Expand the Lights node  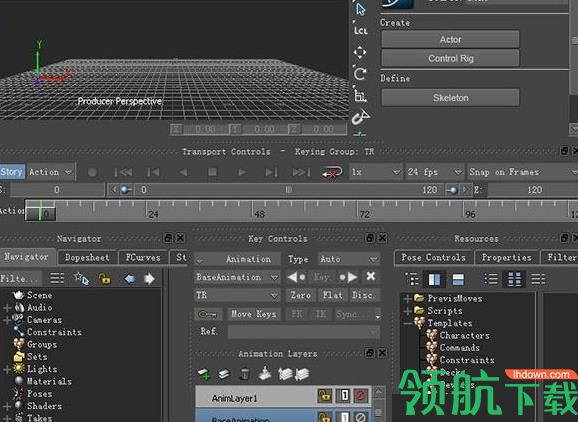[x=7, y=369]
